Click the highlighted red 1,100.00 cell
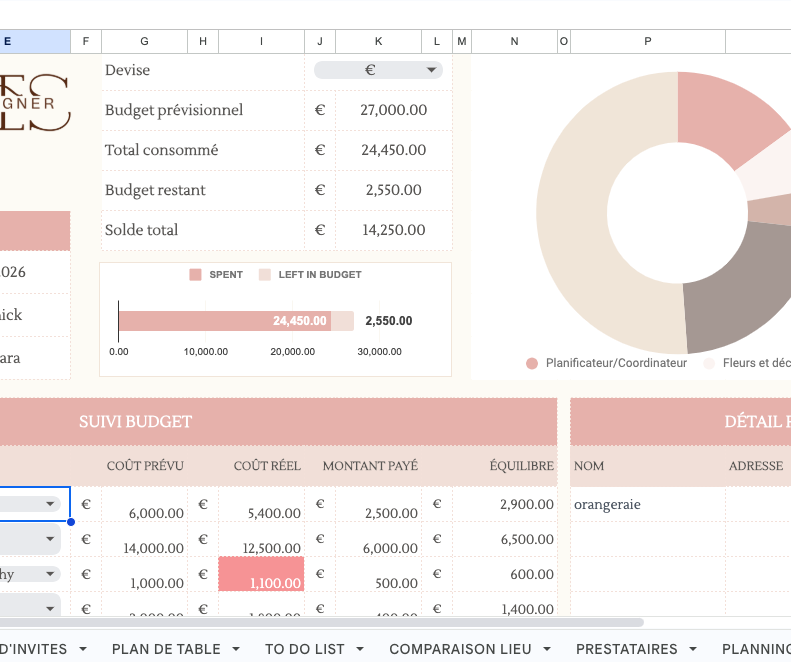Screen dimensions: 791x662 [x=261, y=574]
